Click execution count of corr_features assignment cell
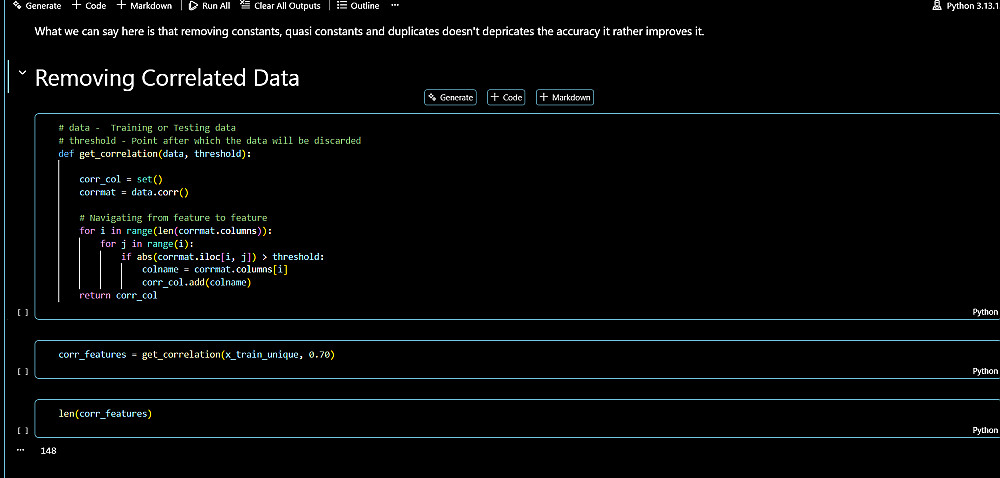Image resolution: width=1000 pixels, height=478 pixels. click(22, 372)
